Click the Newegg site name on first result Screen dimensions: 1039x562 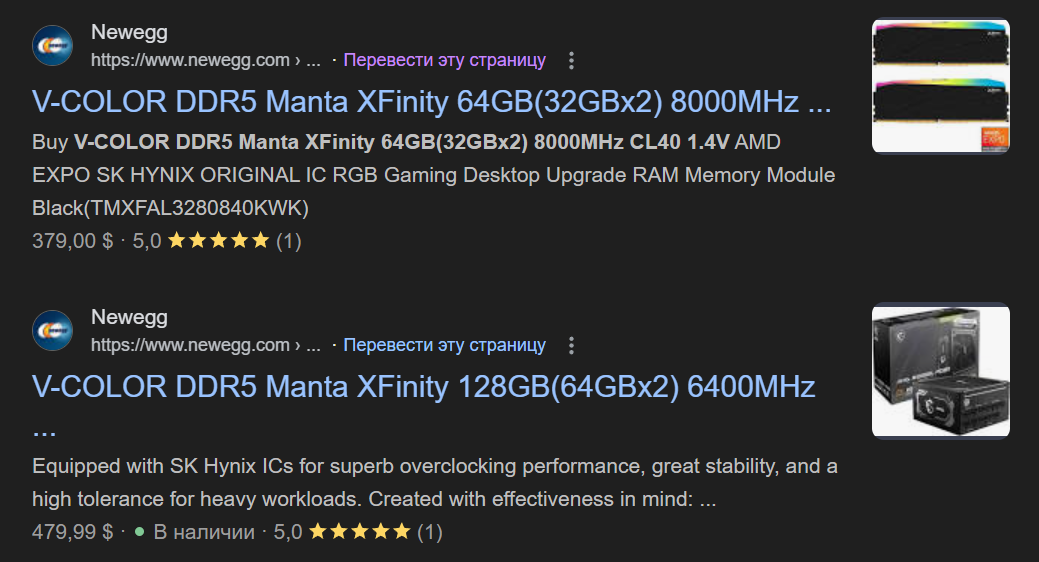coord(129,32)
